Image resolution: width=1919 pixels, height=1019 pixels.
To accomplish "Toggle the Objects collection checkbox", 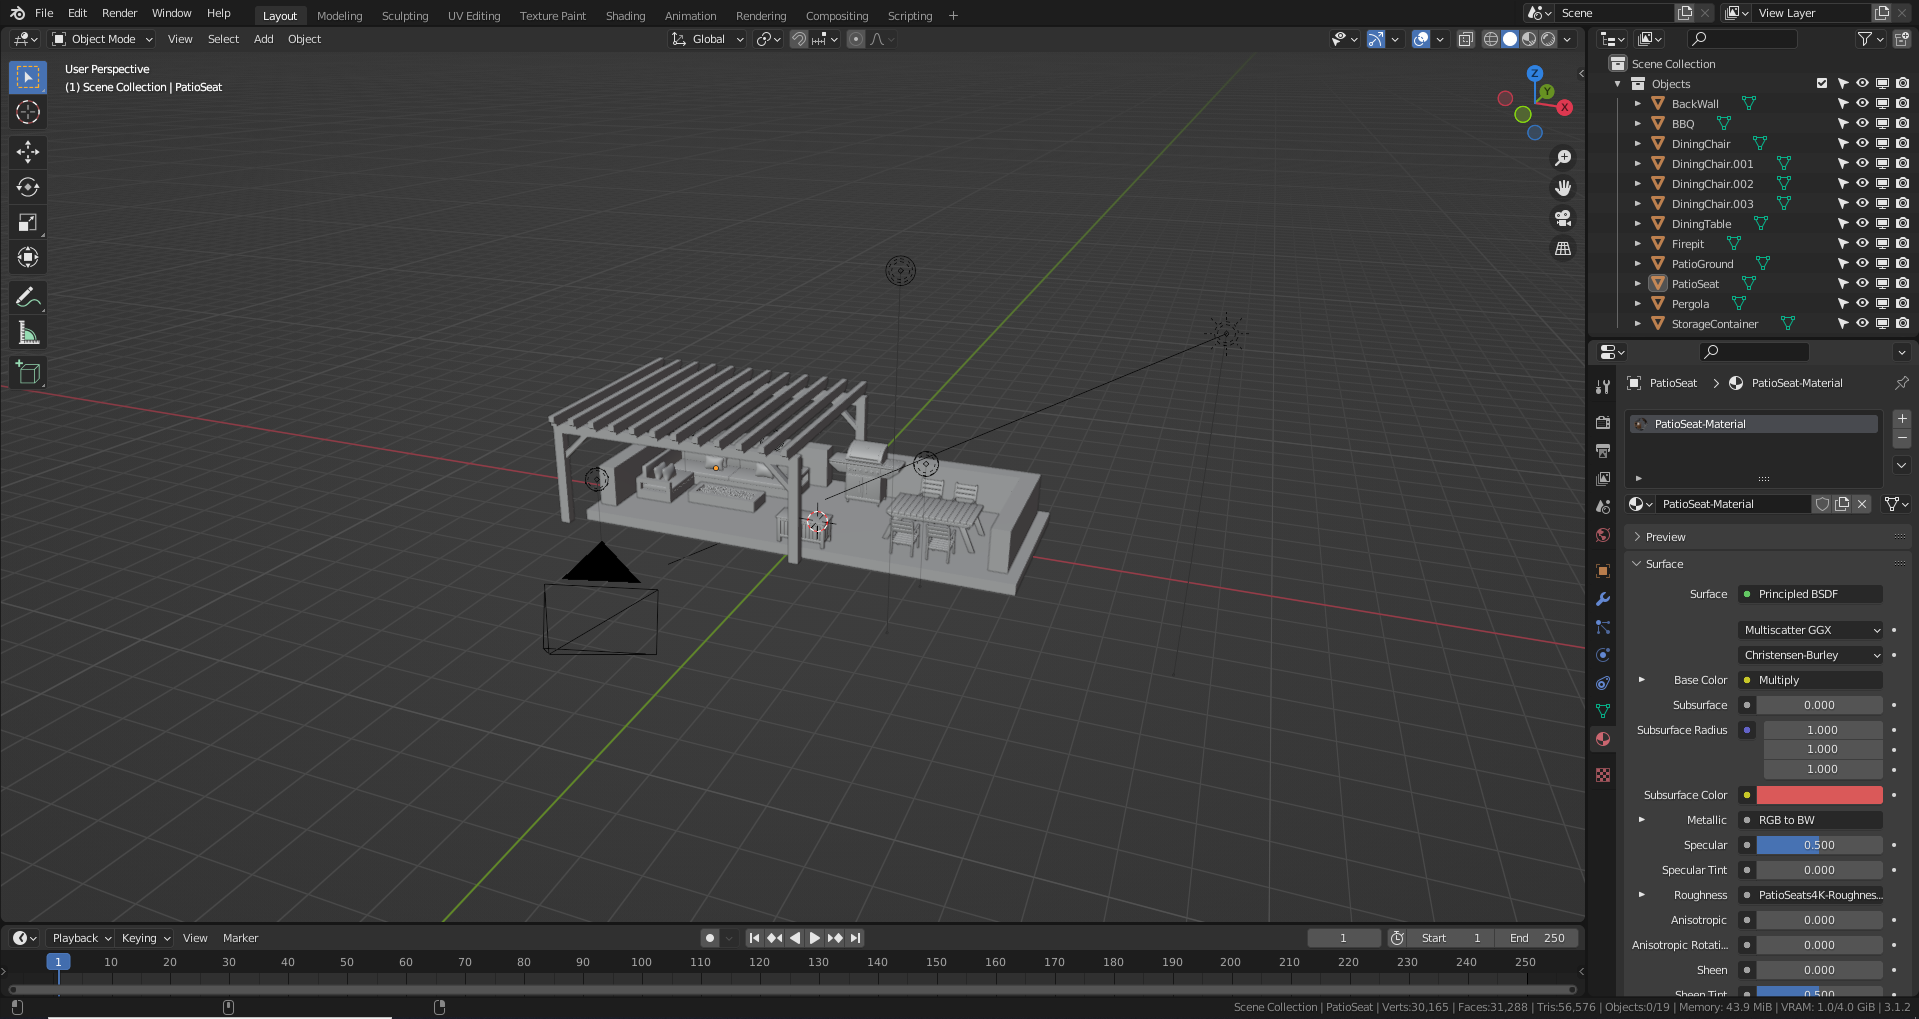I will tap(1822, 84).
